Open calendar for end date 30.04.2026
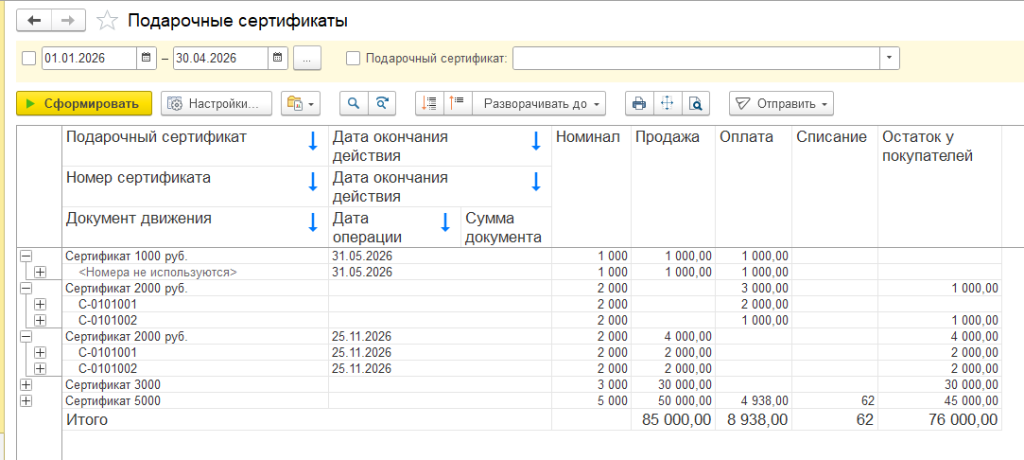 pos(278,58)
